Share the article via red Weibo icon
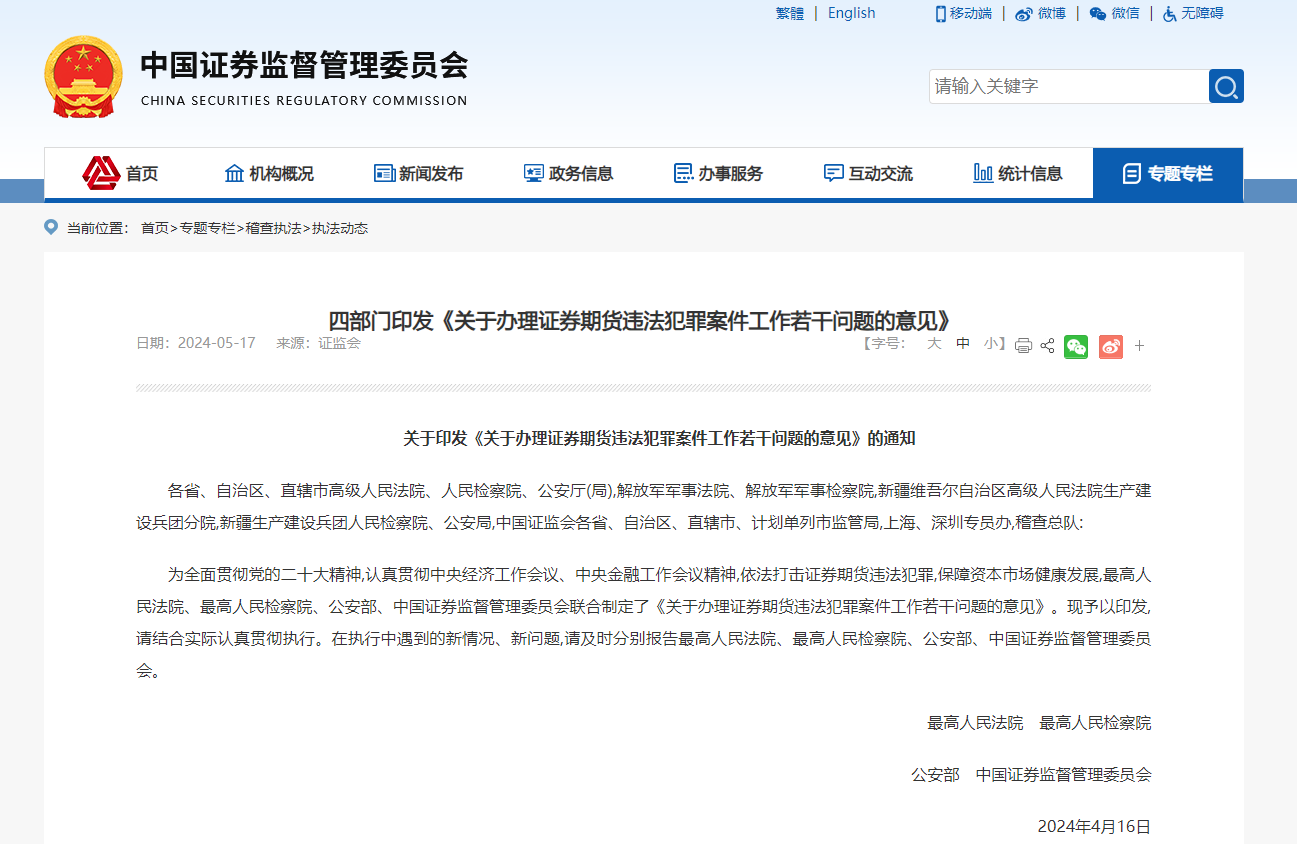Screen dimensions: 1297x844 1111,346
